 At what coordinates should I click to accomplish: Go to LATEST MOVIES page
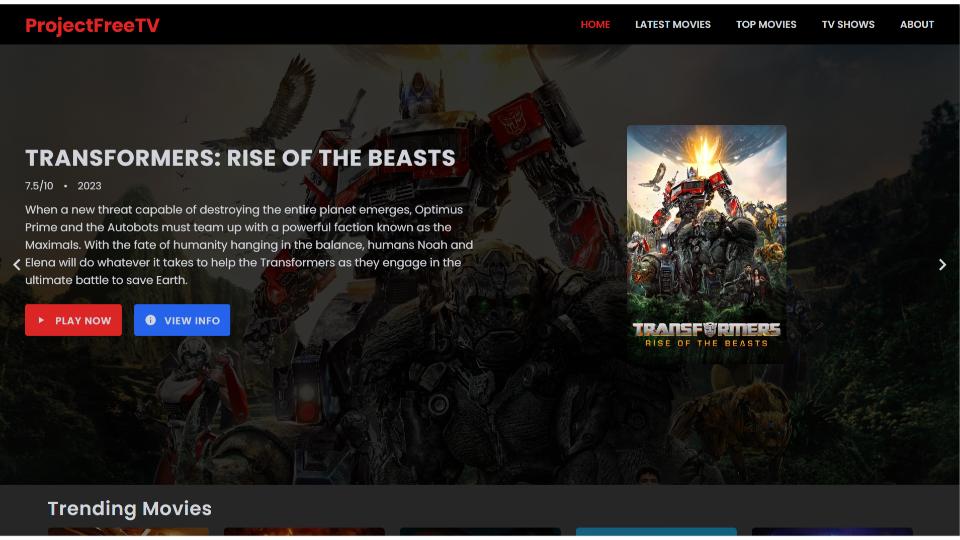[672, 24]
